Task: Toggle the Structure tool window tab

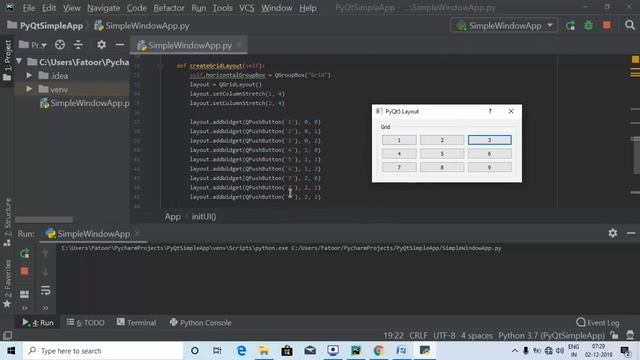Action: [7, 222]
